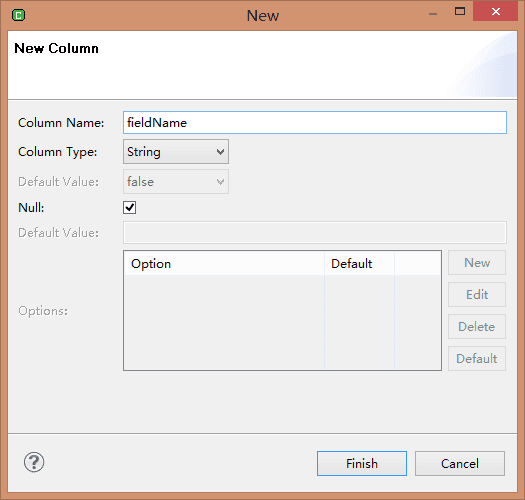Click the Default option side button
The height and width of the screenshot is (500, 525).
click(x=477, y=359)
